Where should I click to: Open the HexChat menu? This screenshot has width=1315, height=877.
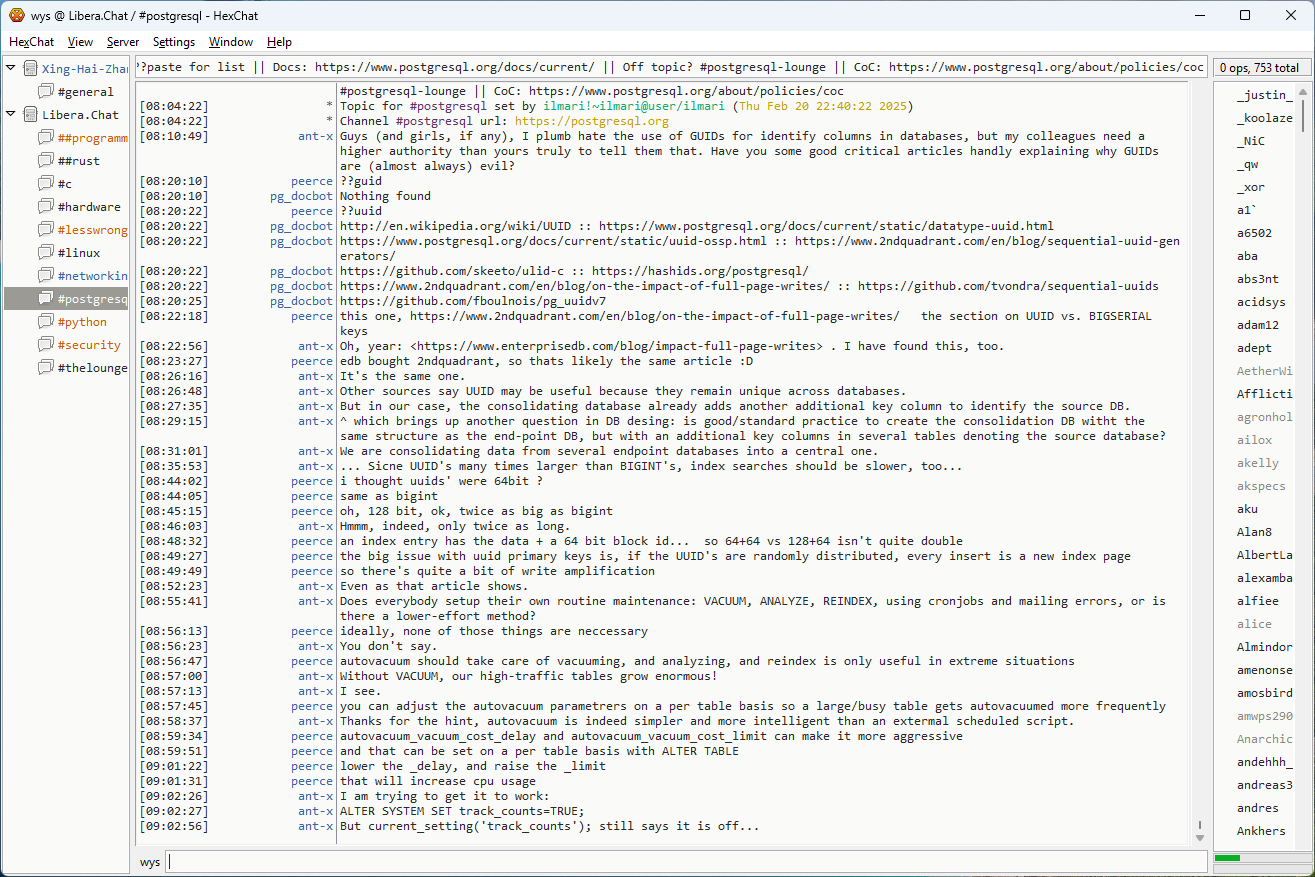click(x=31, y=42)
